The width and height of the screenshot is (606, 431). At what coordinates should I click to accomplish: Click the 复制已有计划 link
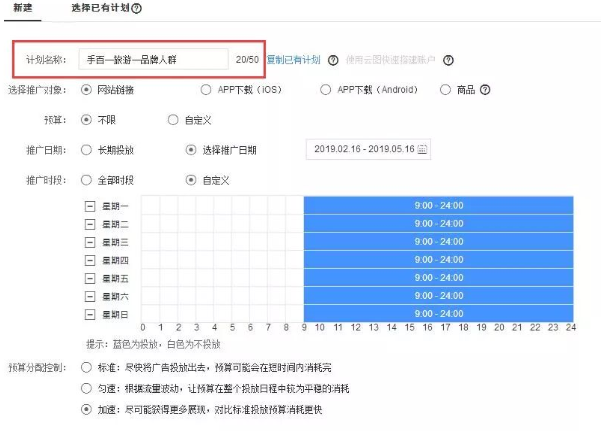point(294,60)
